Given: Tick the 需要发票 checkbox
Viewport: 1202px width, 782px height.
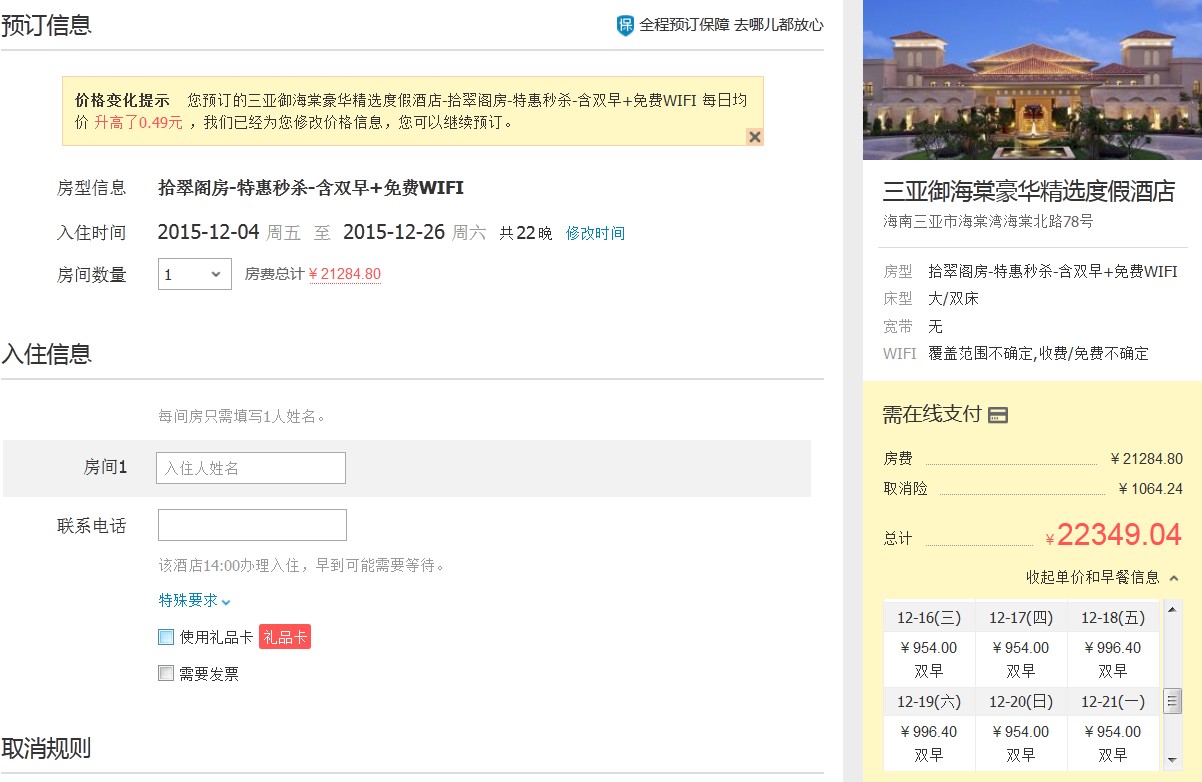Looking at the screenshot, I should (x=166, y=674).
